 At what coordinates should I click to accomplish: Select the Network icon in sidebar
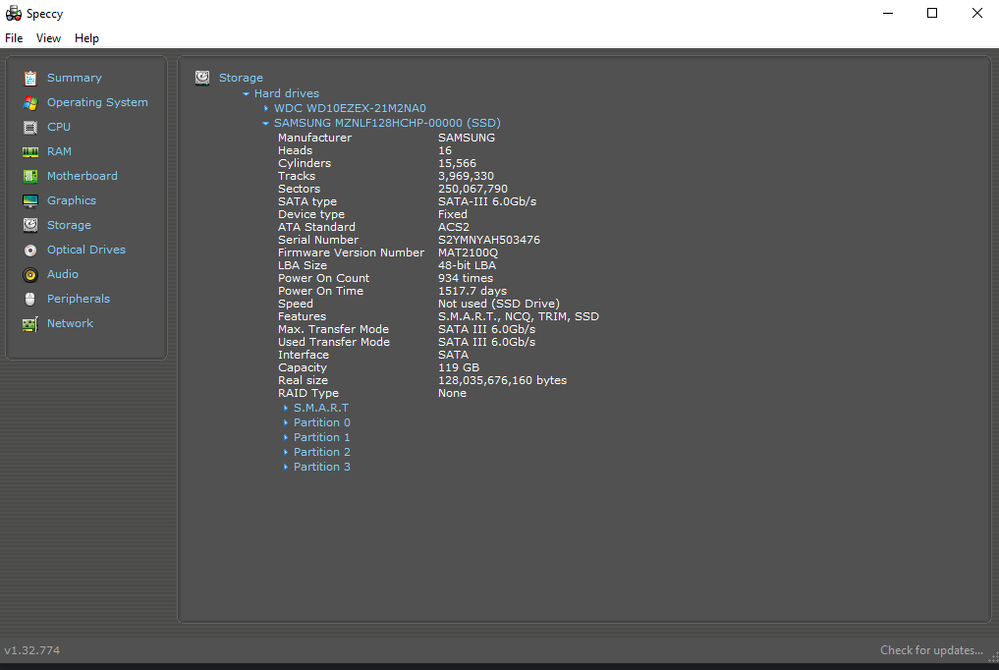pyautogui.click(x=30, y=324)
